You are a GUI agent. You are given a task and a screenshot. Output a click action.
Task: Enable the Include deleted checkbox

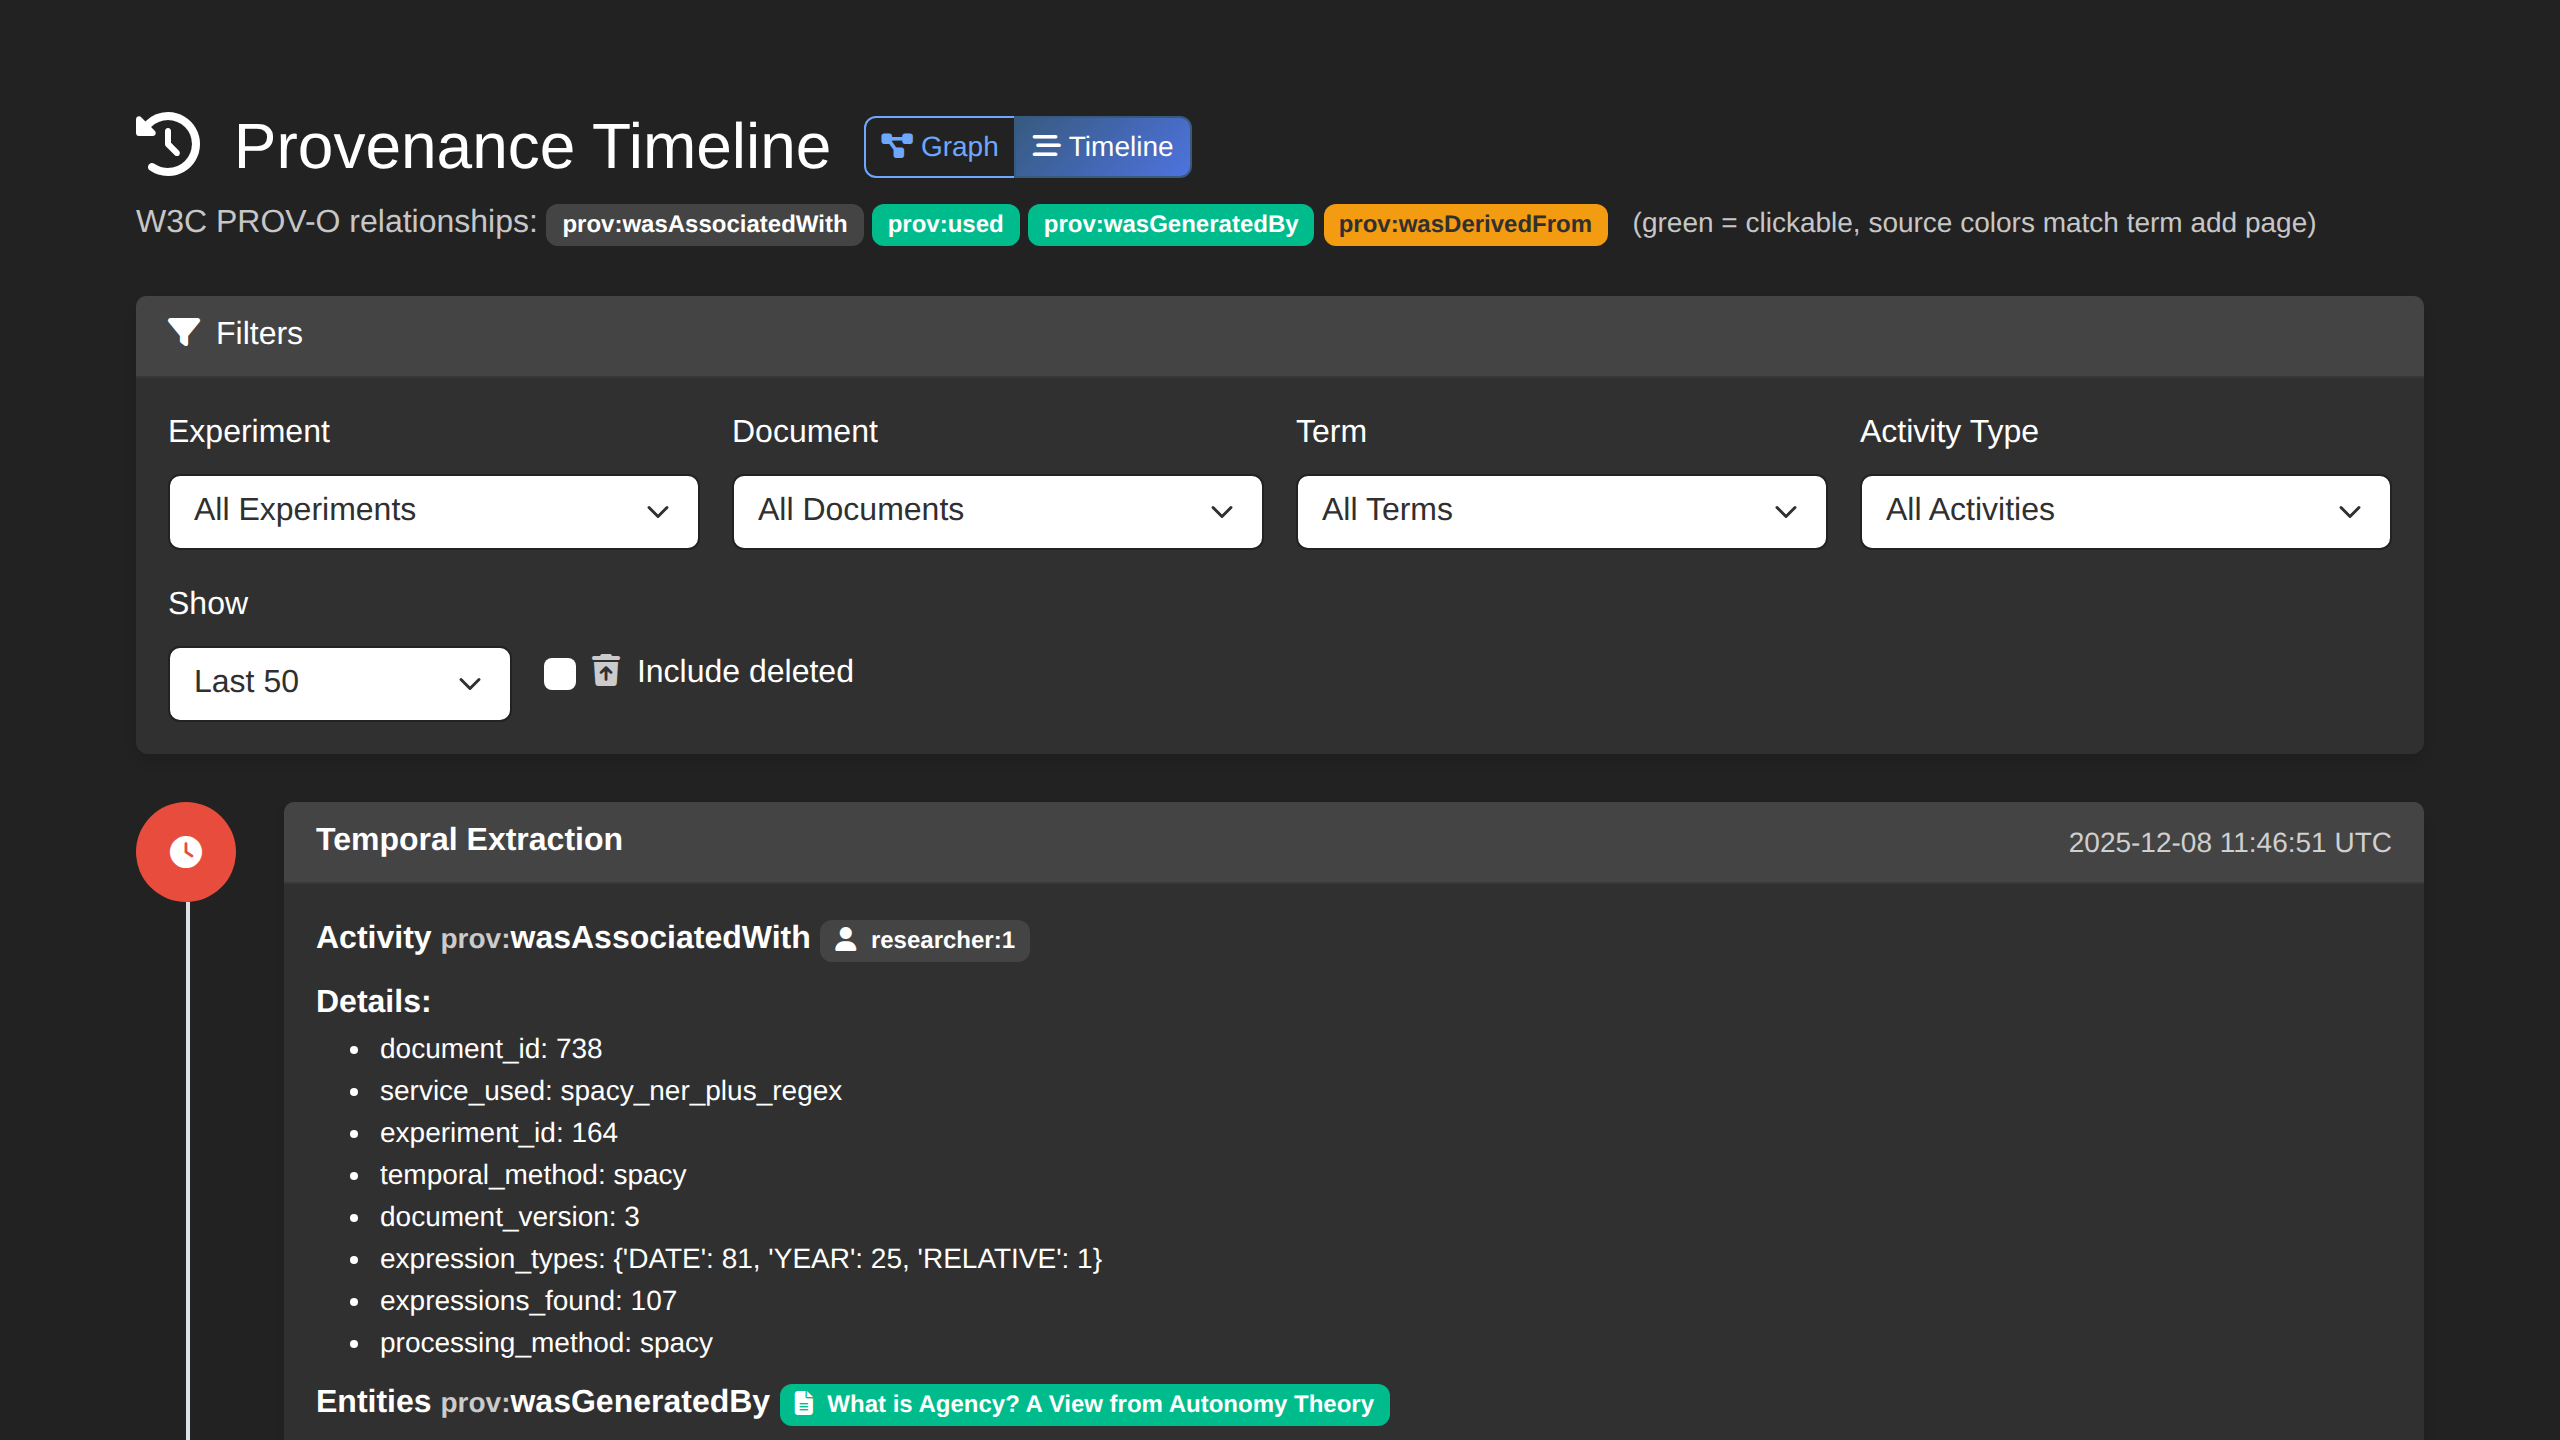pyautogui.click(x=559, y=673)
